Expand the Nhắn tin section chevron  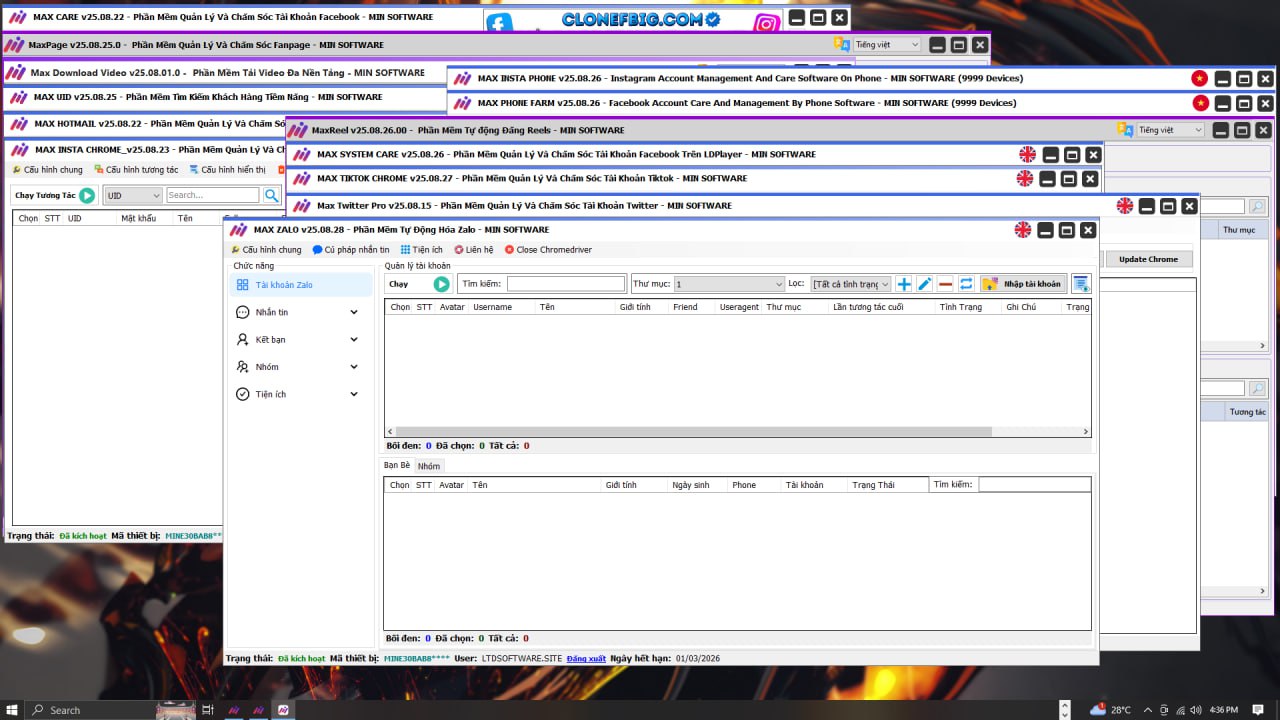pos(353,312)
